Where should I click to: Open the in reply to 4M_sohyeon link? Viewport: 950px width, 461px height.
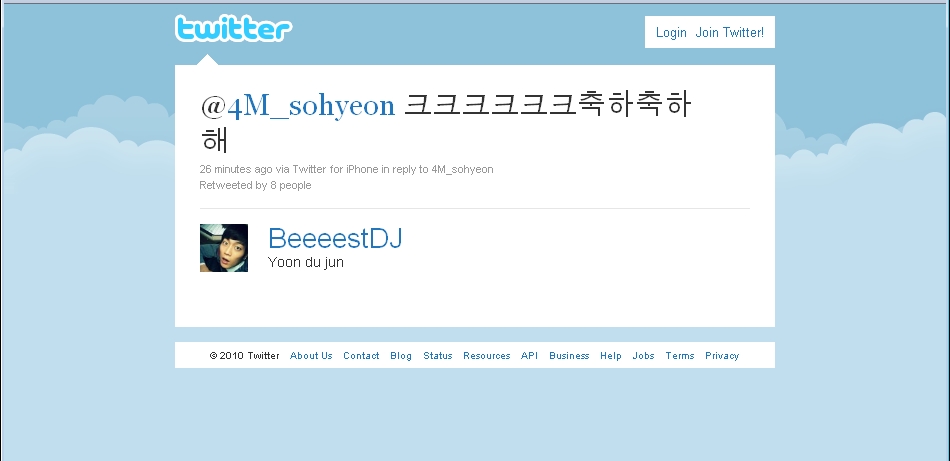coord(437,169)
